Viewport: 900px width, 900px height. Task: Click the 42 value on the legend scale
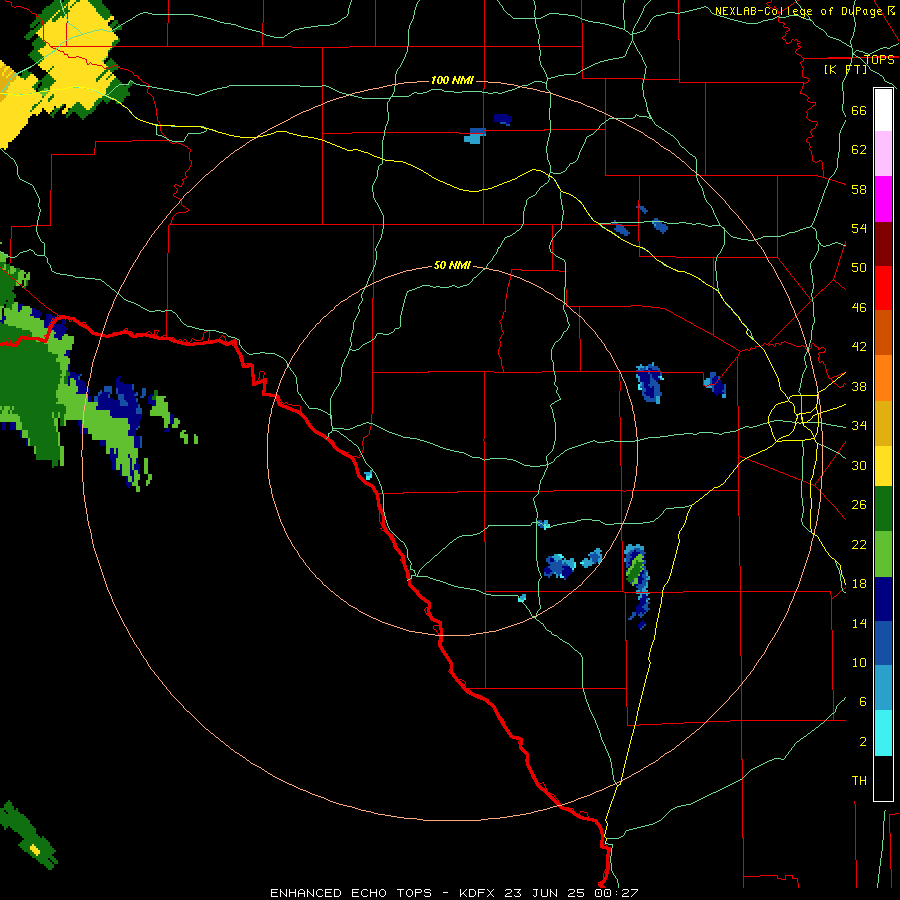click(859, 347)
